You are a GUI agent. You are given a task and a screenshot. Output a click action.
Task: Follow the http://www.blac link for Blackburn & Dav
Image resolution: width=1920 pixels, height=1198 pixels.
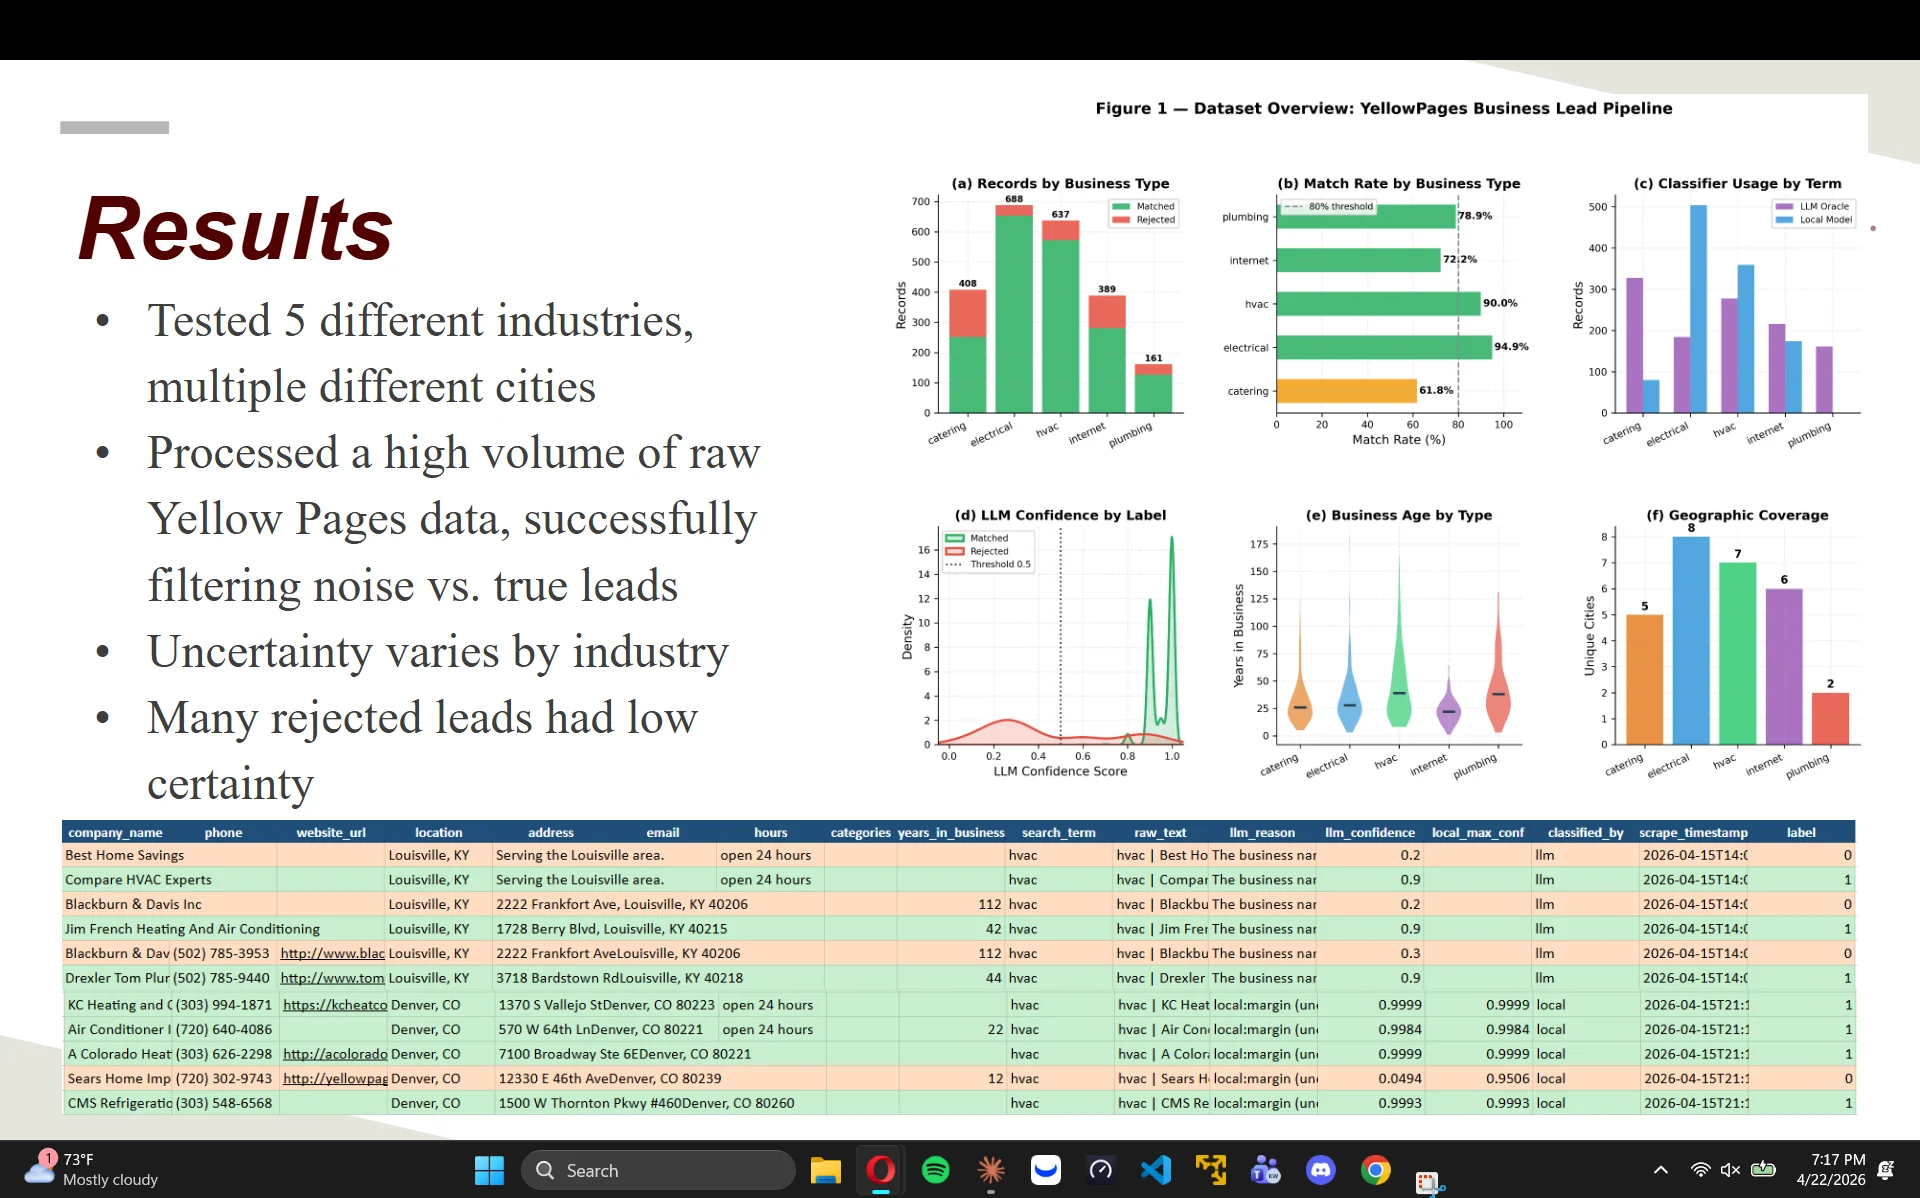coord(332,953)
